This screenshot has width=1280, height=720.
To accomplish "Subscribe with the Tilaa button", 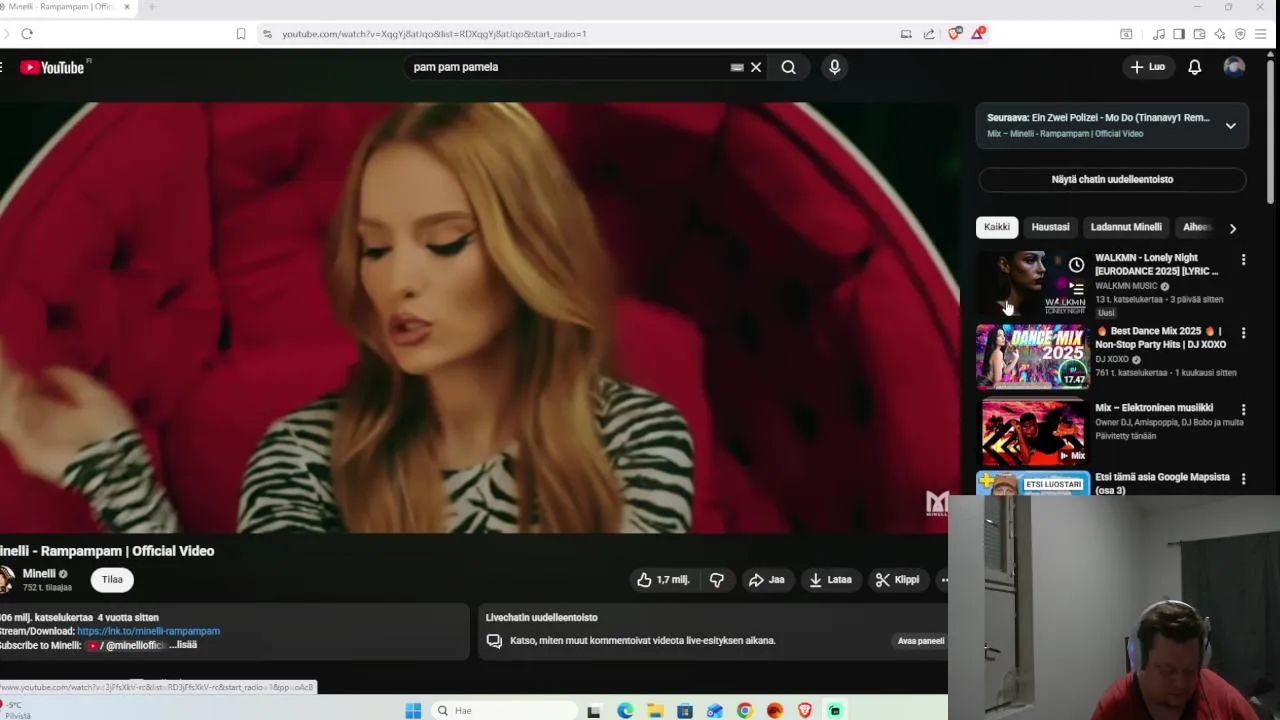I will (x=112, y=580).
